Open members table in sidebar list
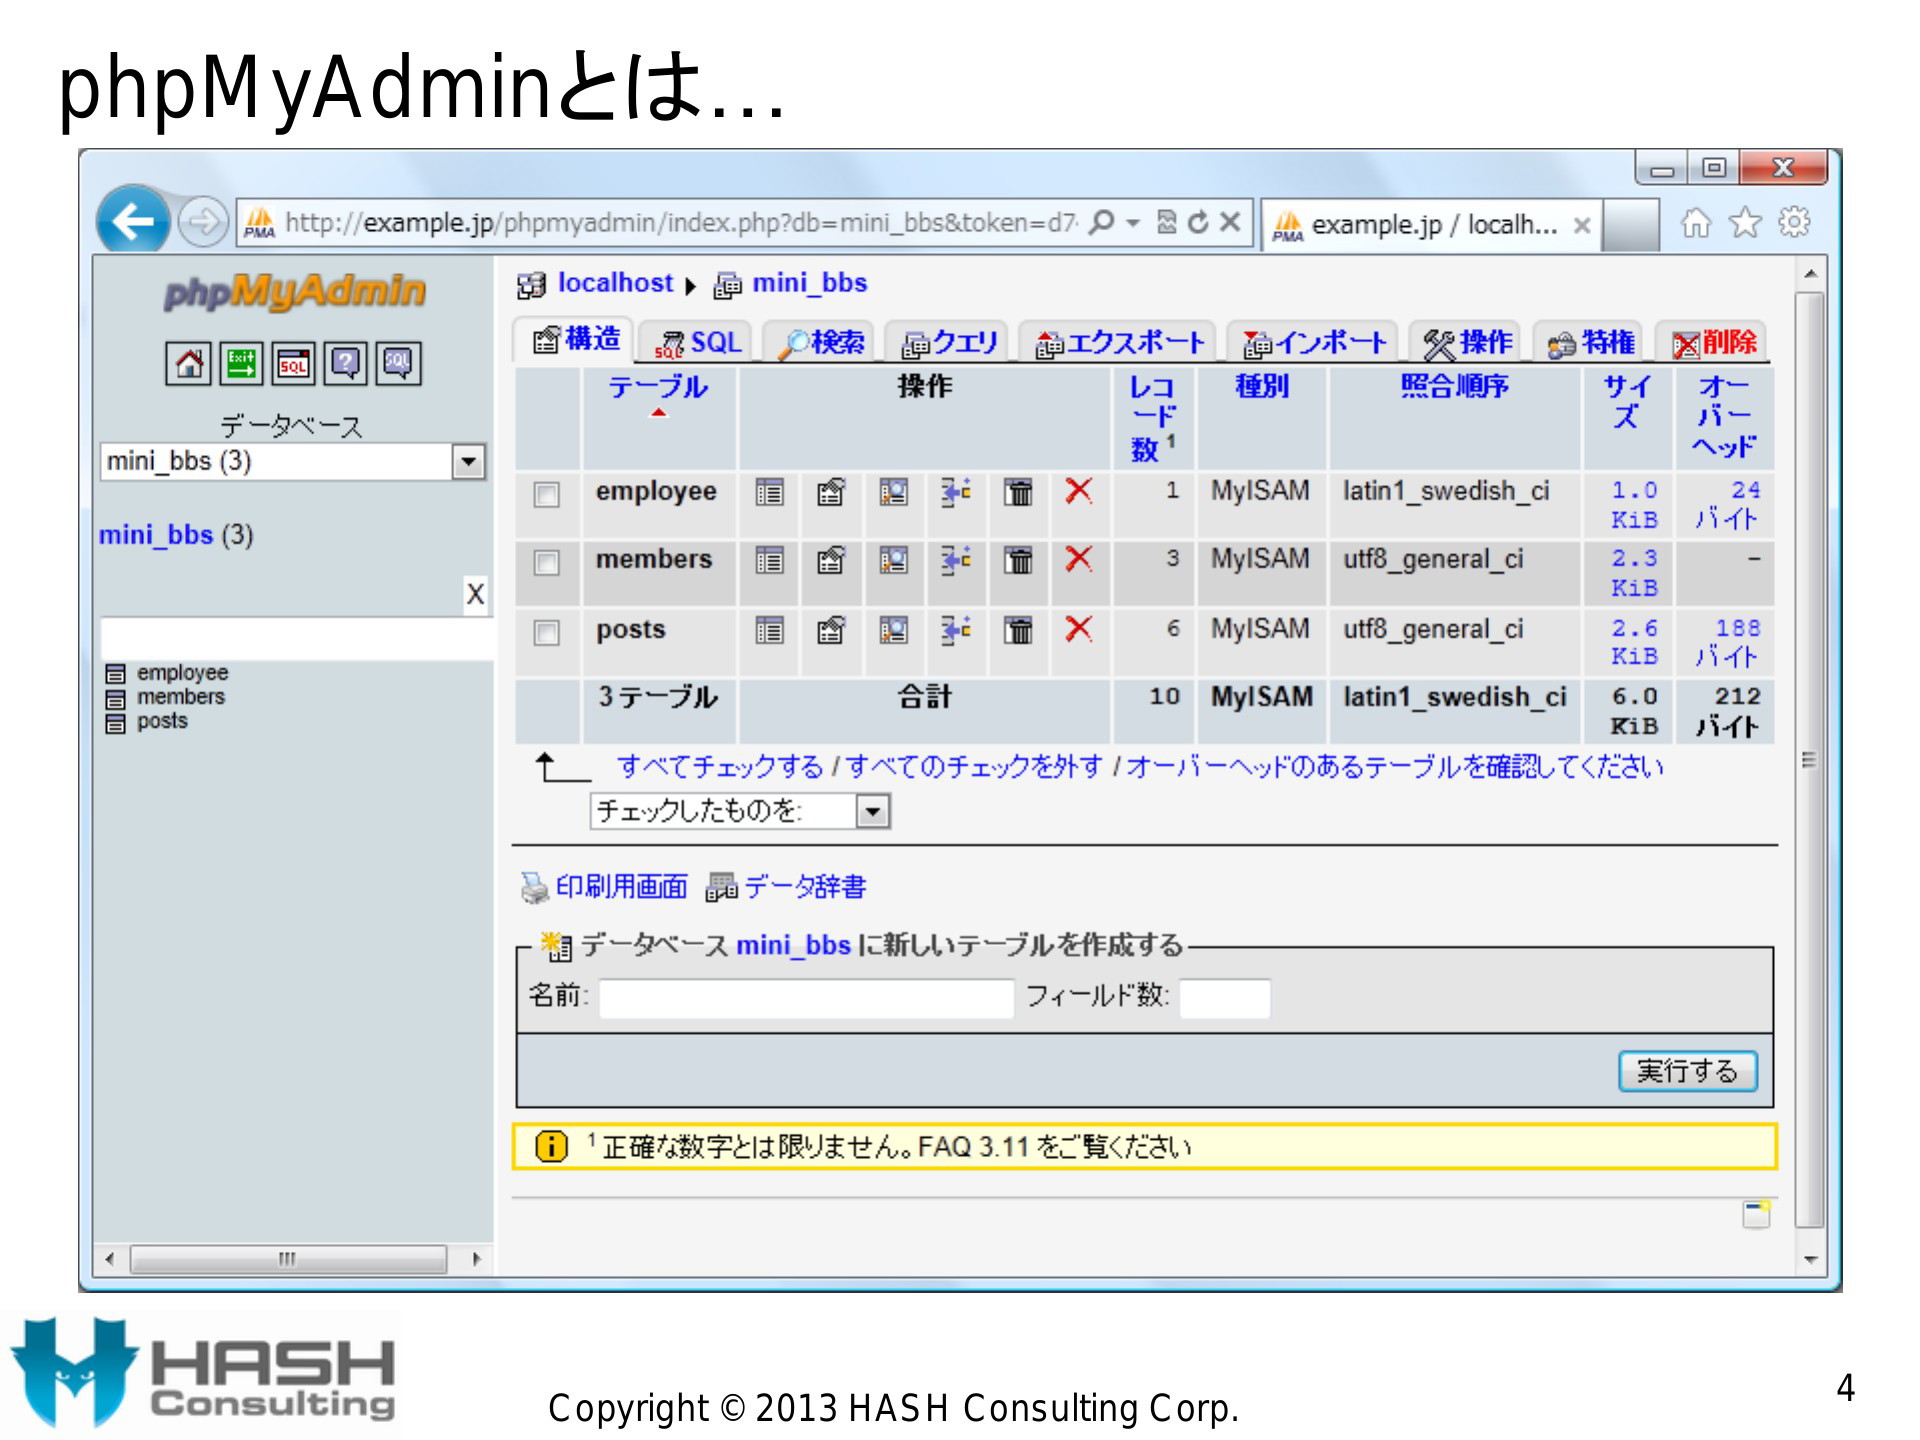Screen dimensions: 1920x1440 click(x=181, y=696)
